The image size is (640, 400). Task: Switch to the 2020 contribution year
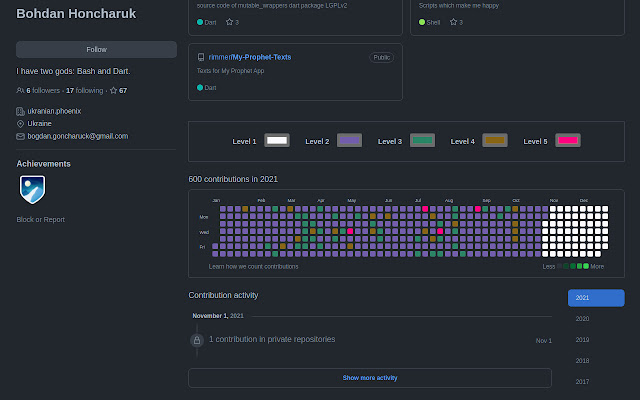tap(582, 319)
